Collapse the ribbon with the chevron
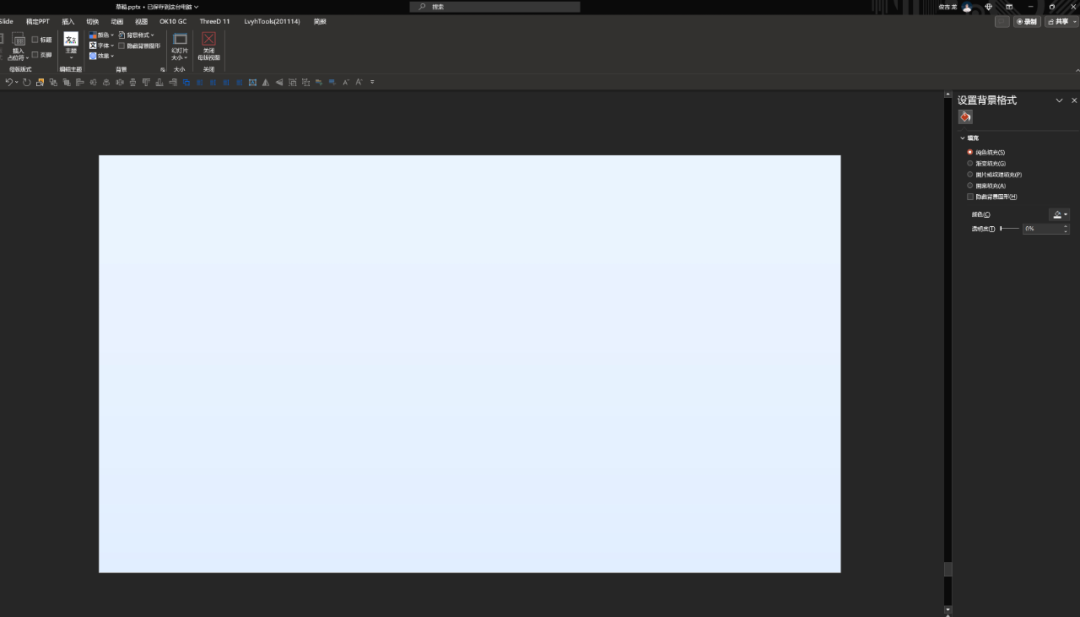This screenshot has height=617, width=1080. tap(1077, 70)
